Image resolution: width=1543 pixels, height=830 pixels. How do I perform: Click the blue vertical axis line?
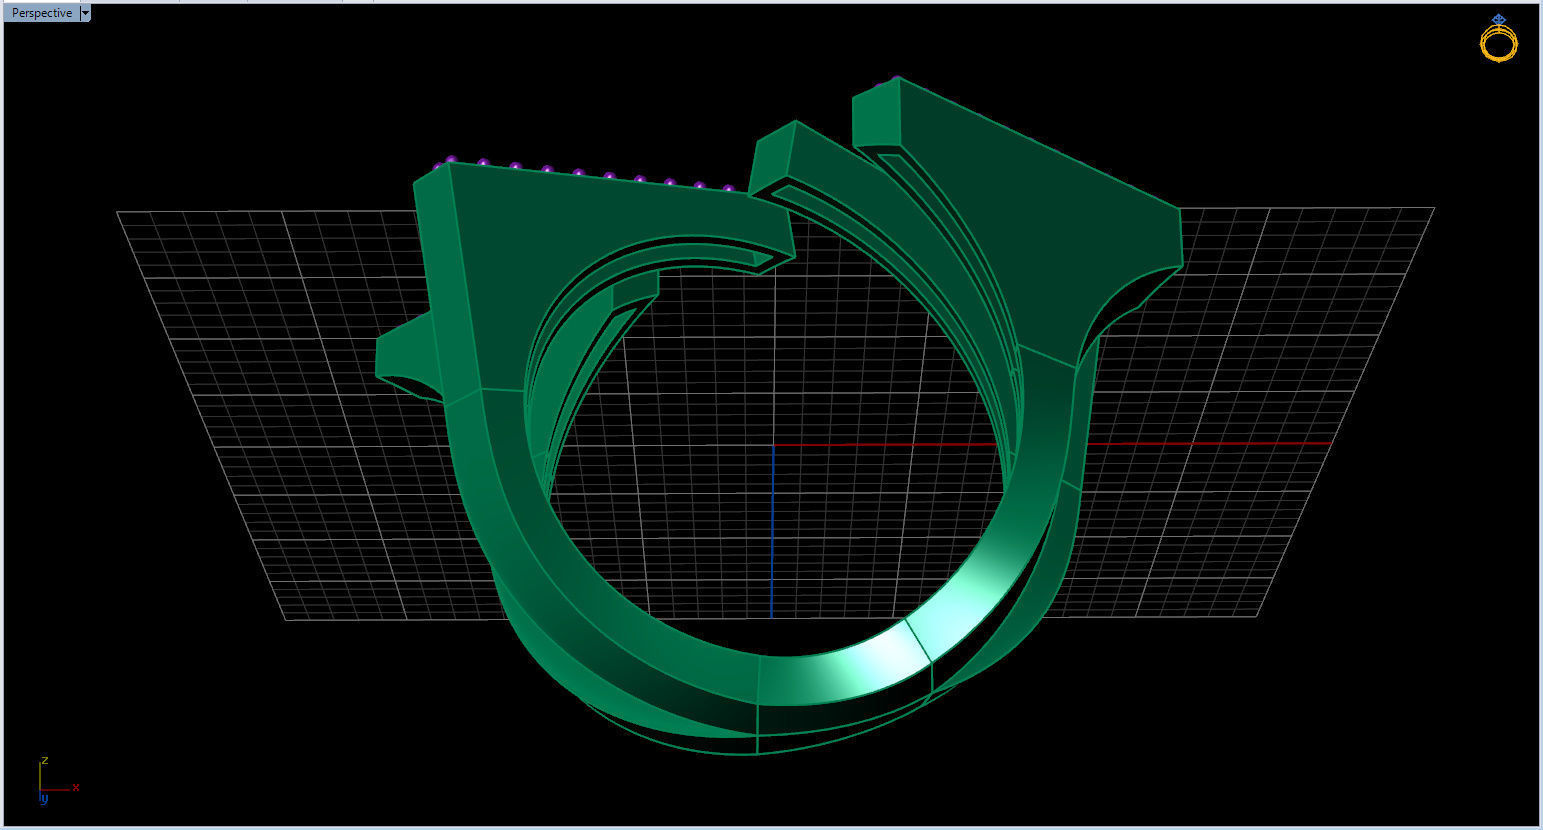[772, 531]
